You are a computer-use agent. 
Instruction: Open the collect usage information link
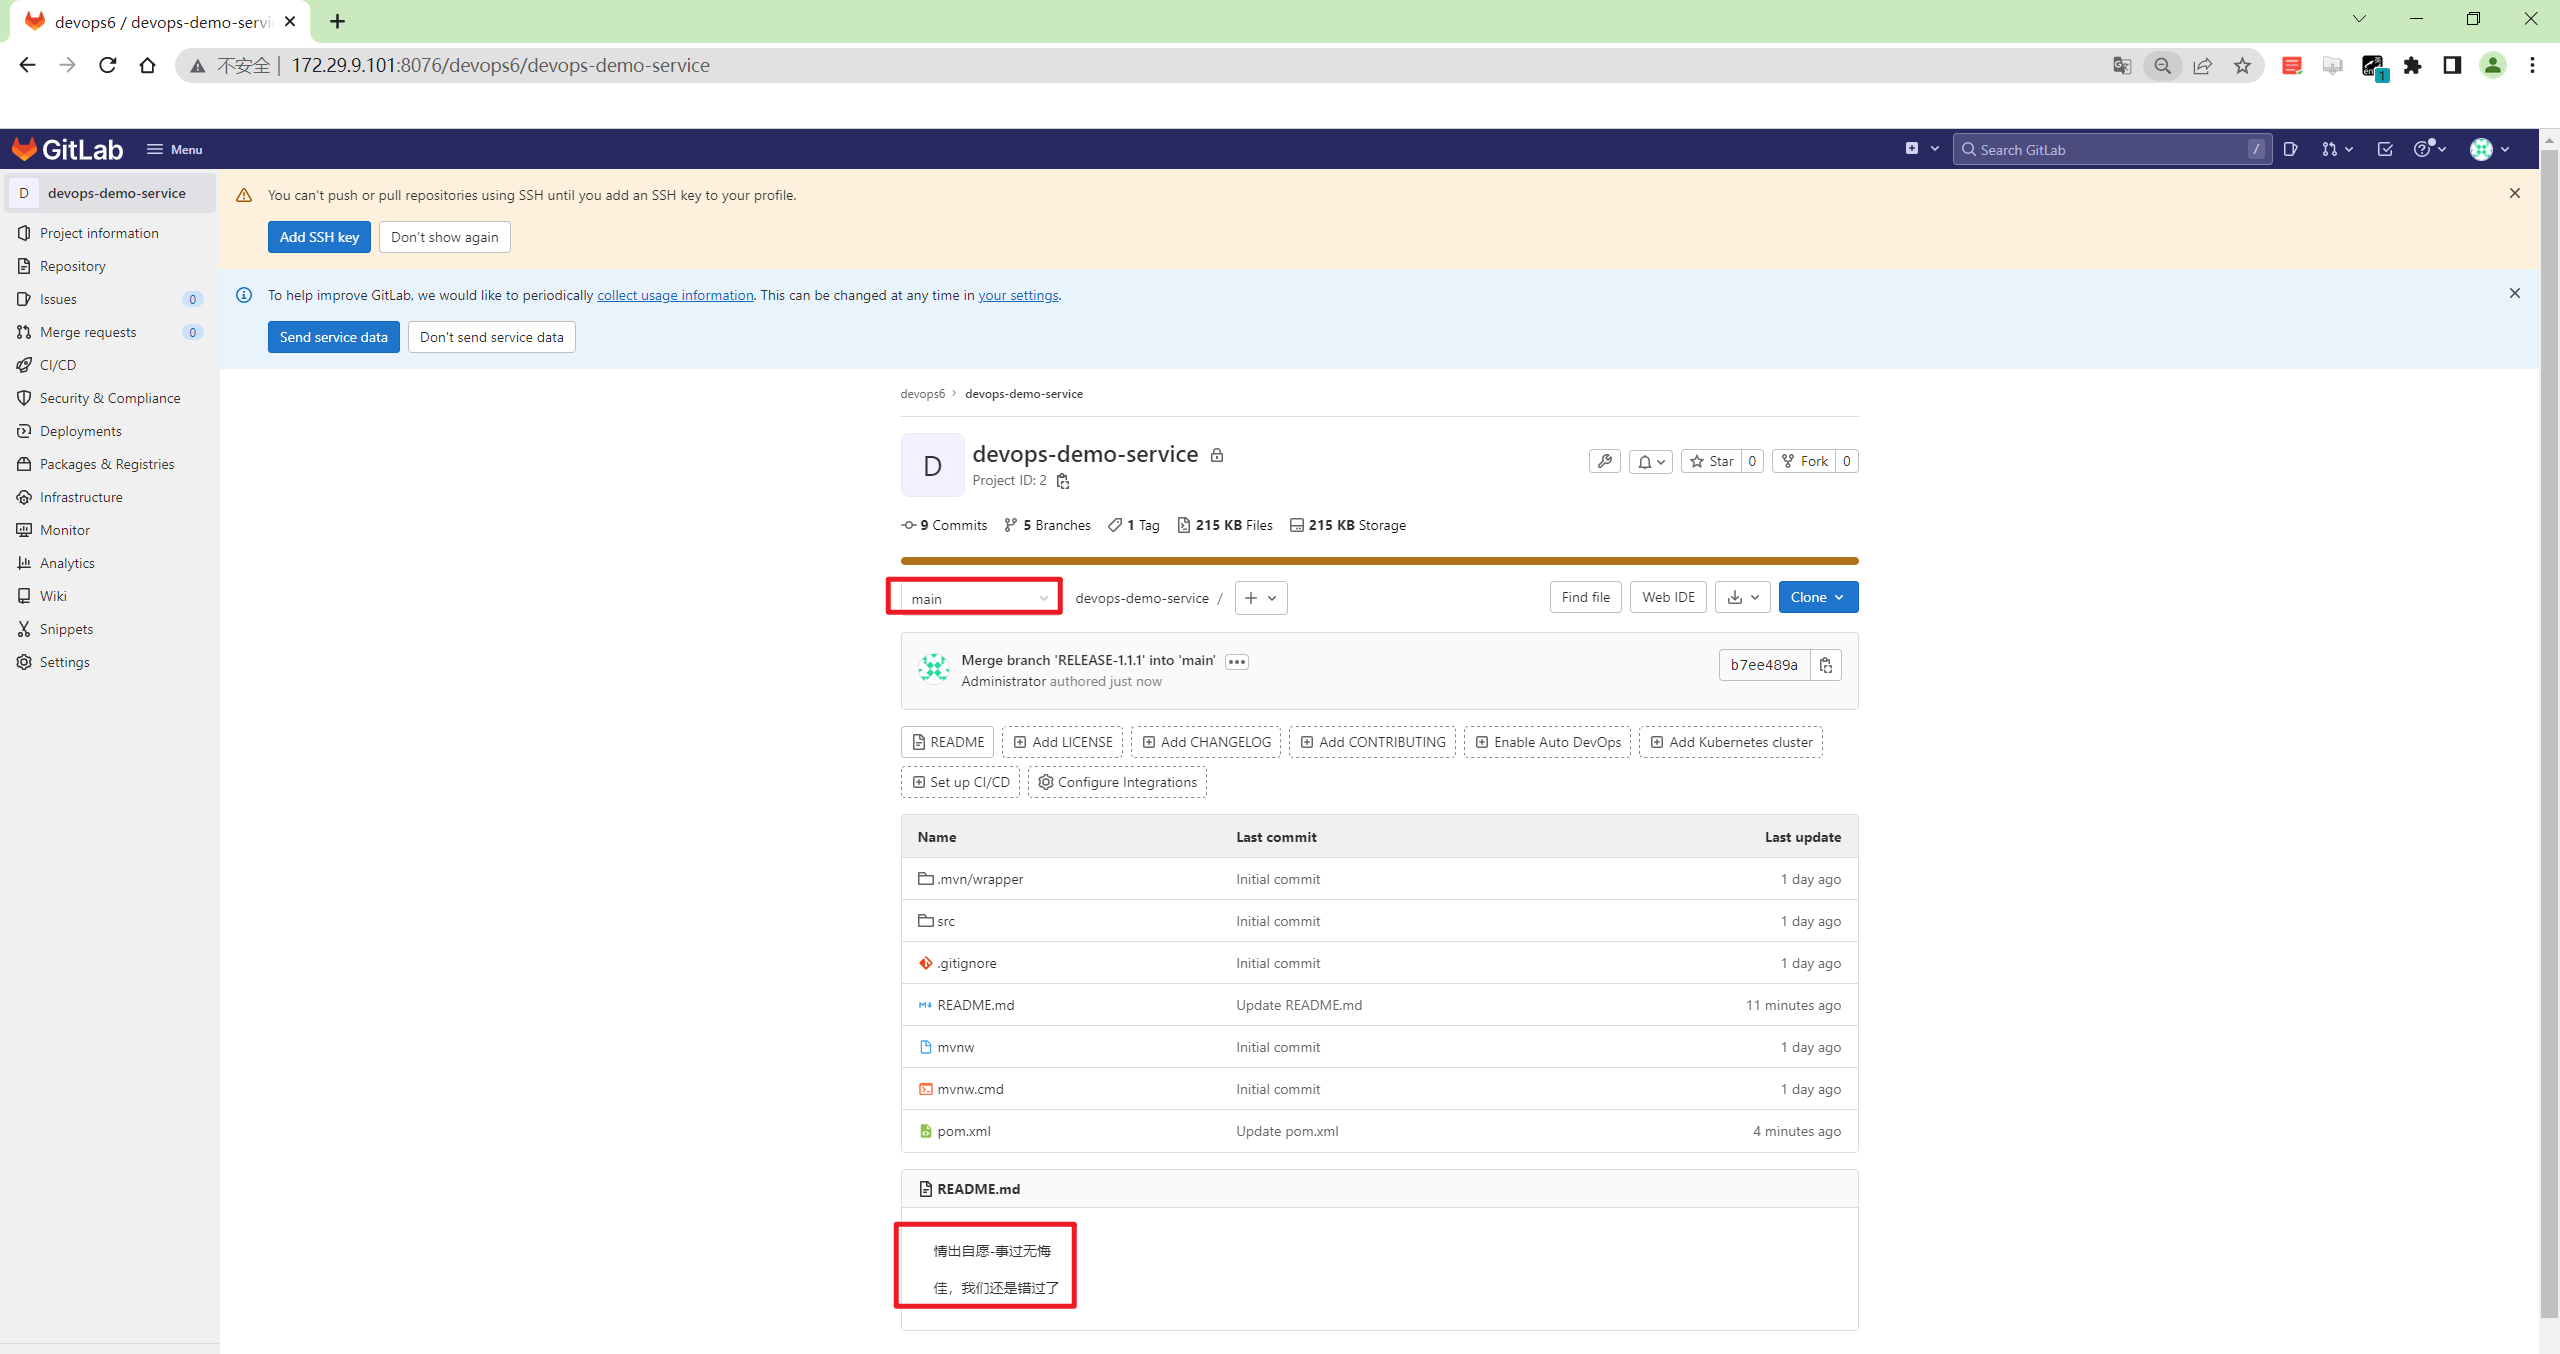[x=675, y=295]
